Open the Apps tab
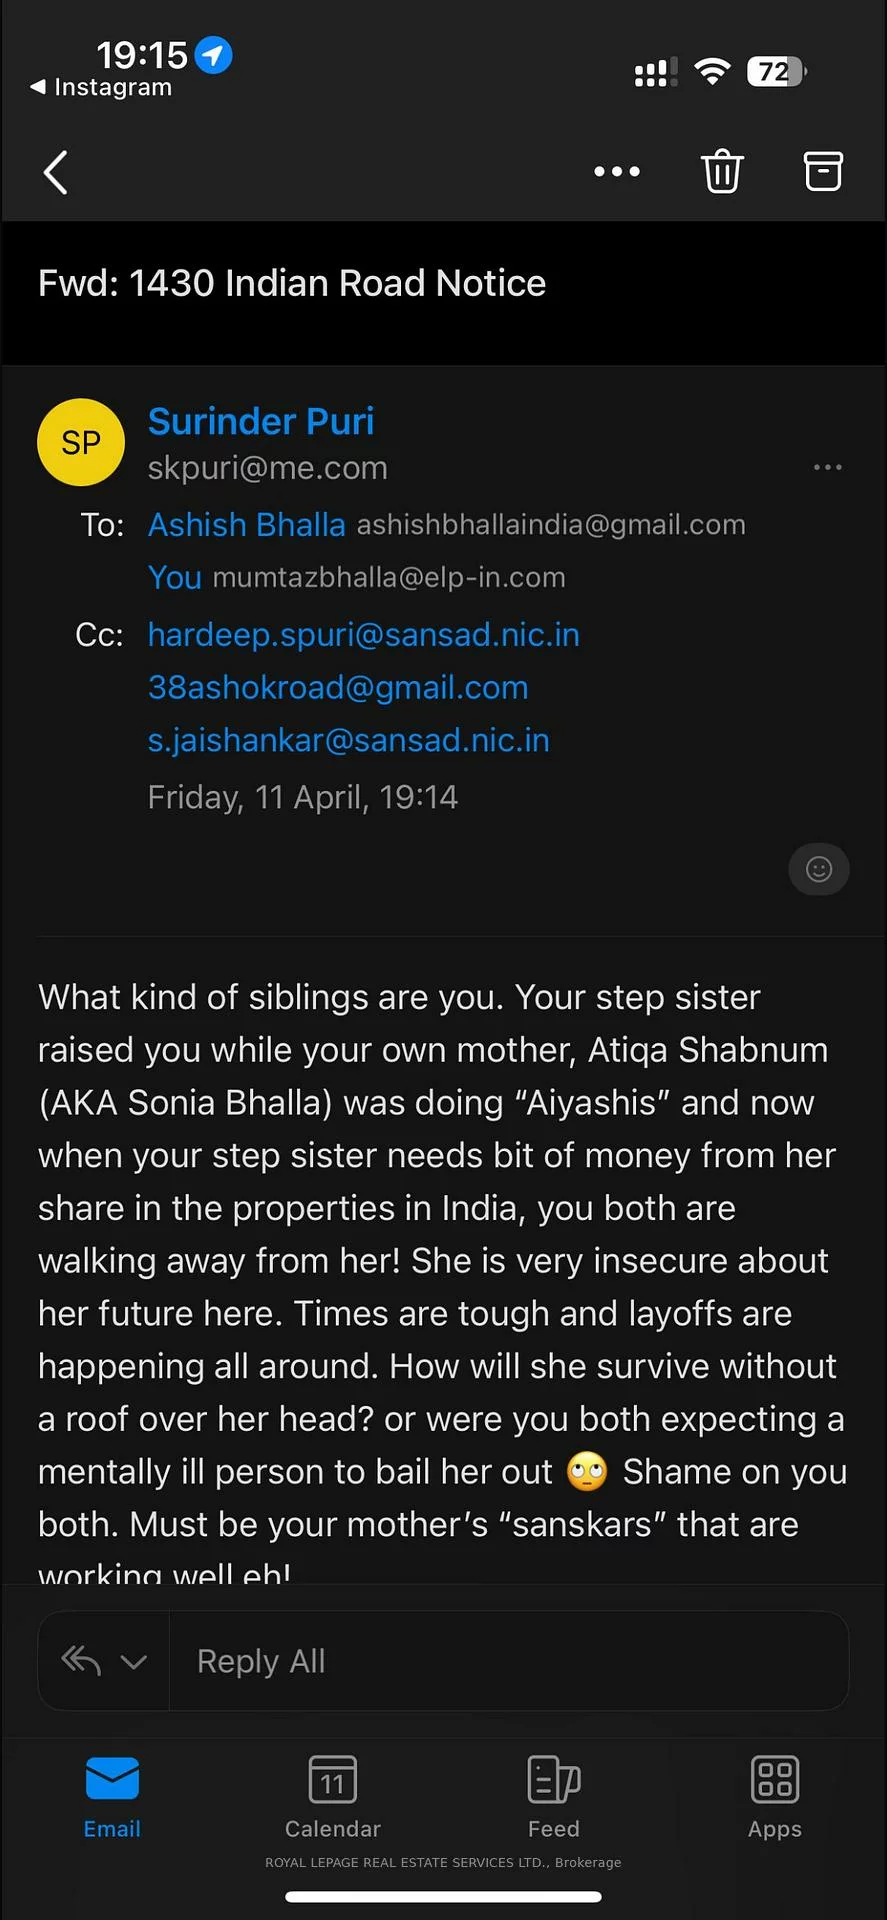This screenshot has height=1920, width=887. point(775,1797)
